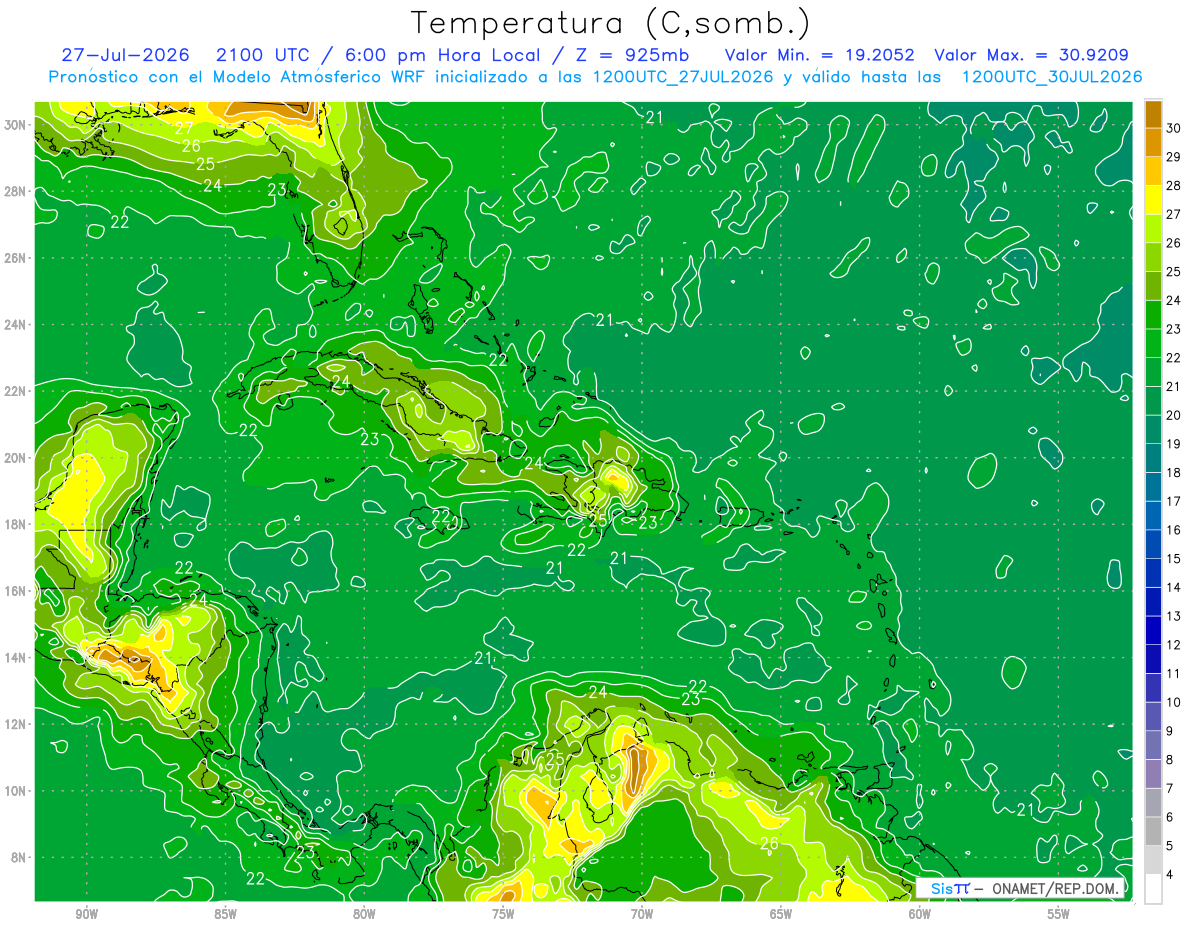Click the '24N' latitude axis label

17,325
